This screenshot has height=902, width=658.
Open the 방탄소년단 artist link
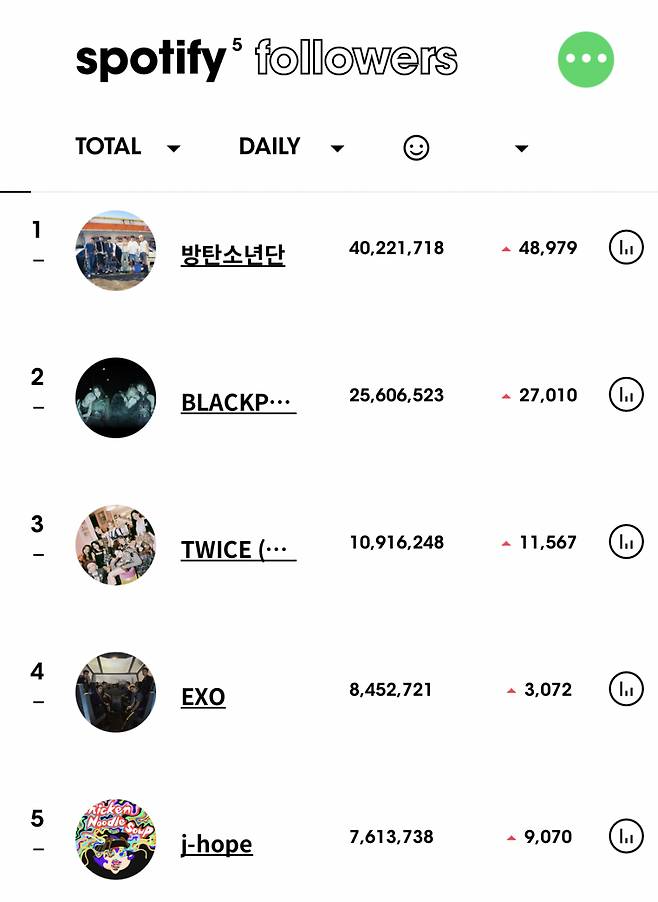(x=233, y=254)
